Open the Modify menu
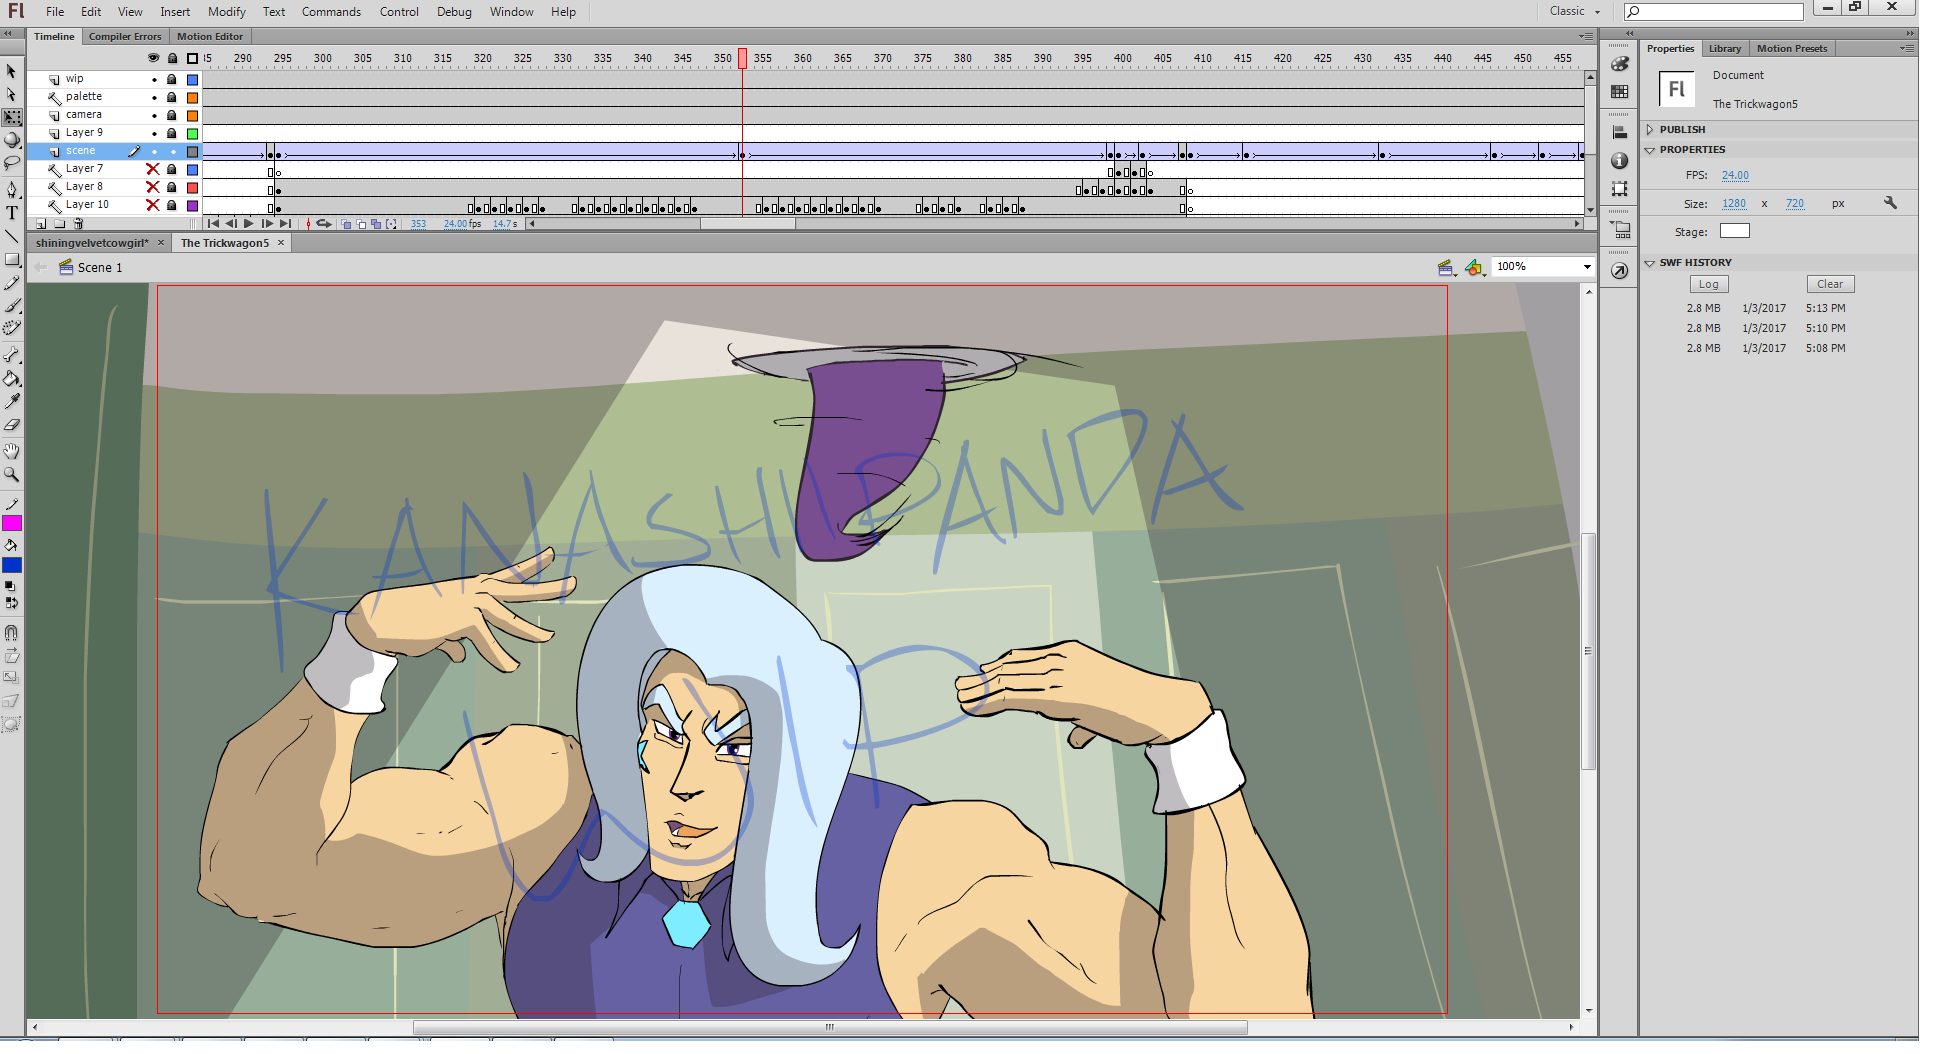This screenshot has width=1934, height=1054. click(227, 12)
